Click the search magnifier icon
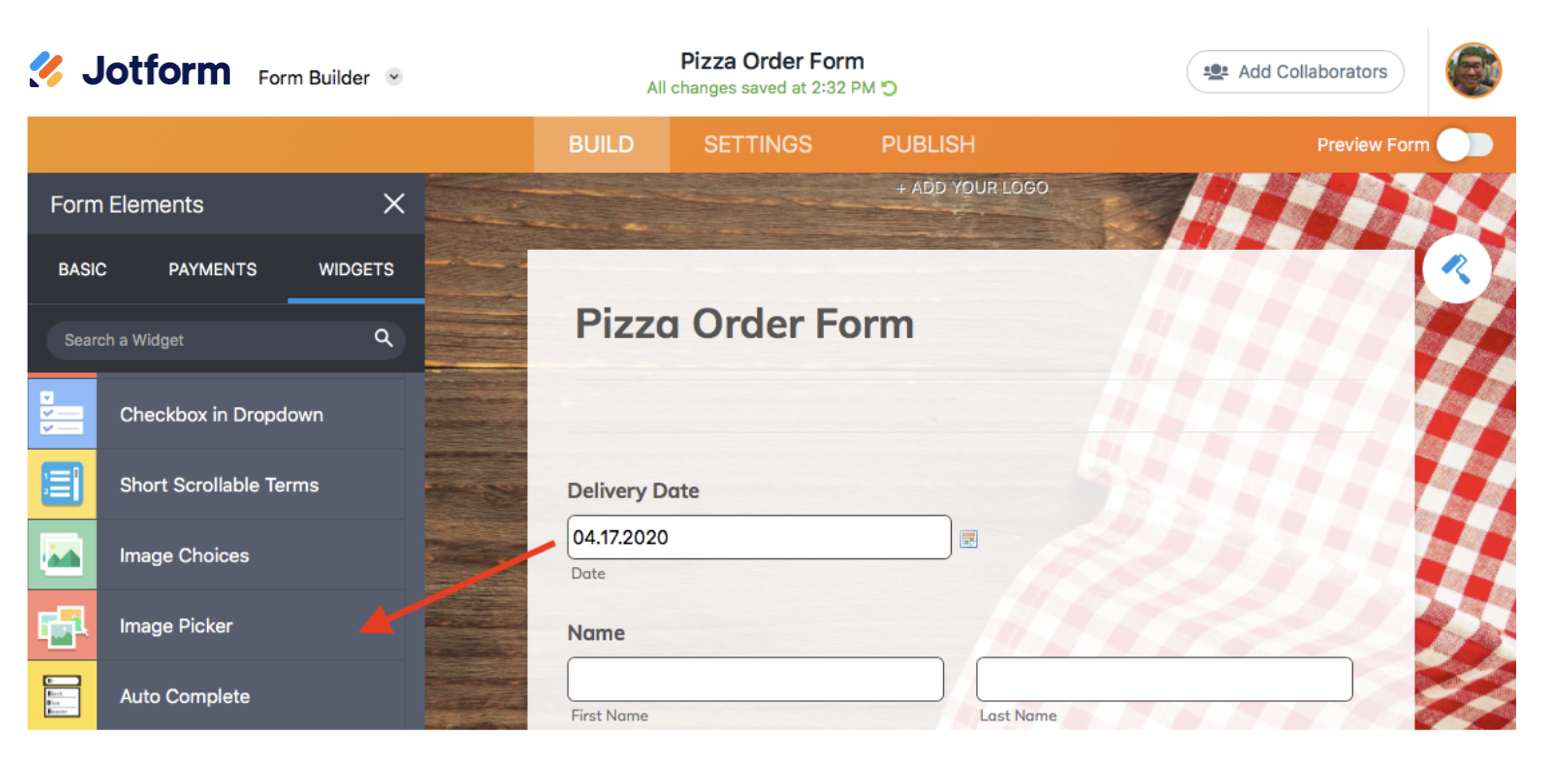This screenshot has width=1562, height=766. pos(384,339)
